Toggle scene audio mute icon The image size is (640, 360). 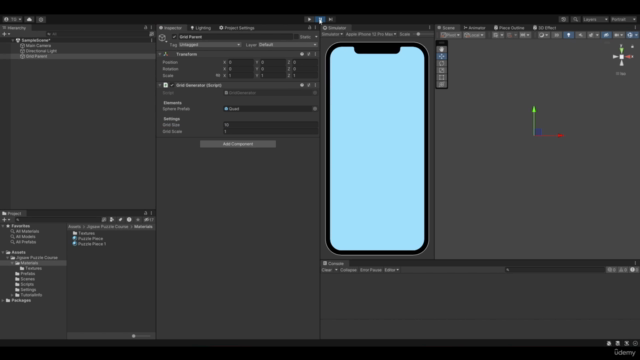coord(580,35)
